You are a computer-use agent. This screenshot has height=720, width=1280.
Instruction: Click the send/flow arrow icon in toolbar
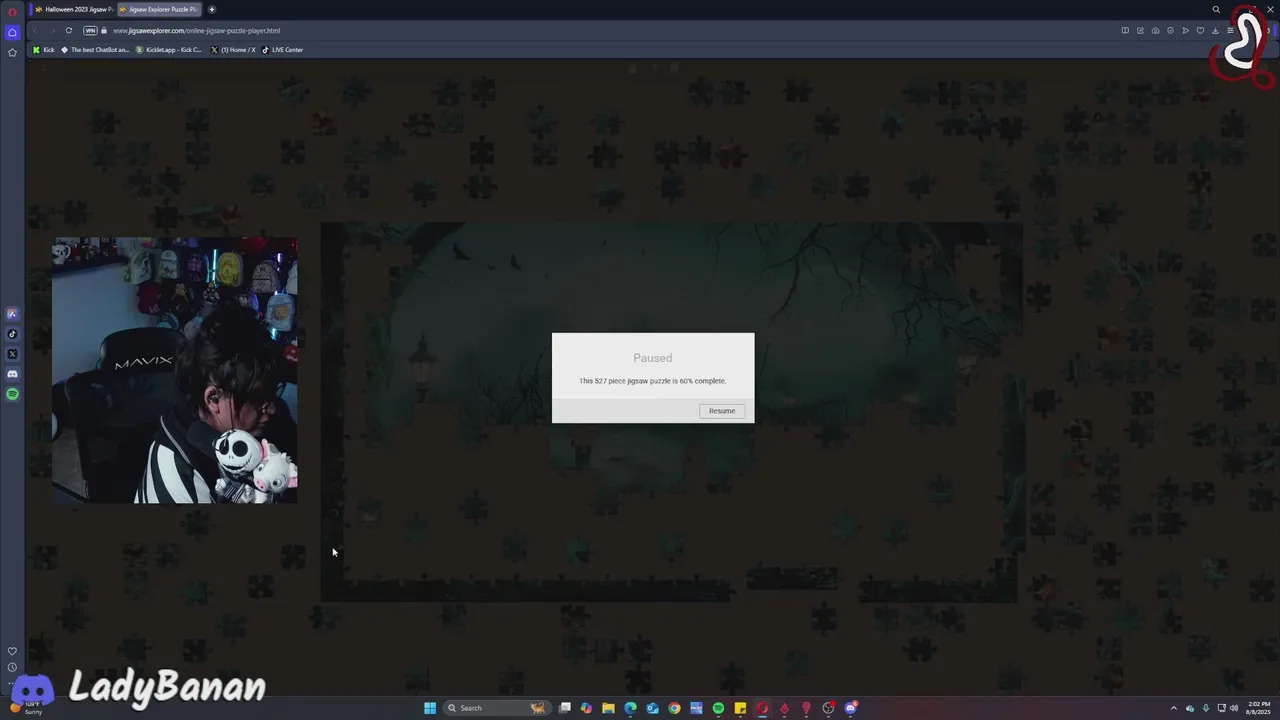pyautogui.click(x=1185, y=30)
